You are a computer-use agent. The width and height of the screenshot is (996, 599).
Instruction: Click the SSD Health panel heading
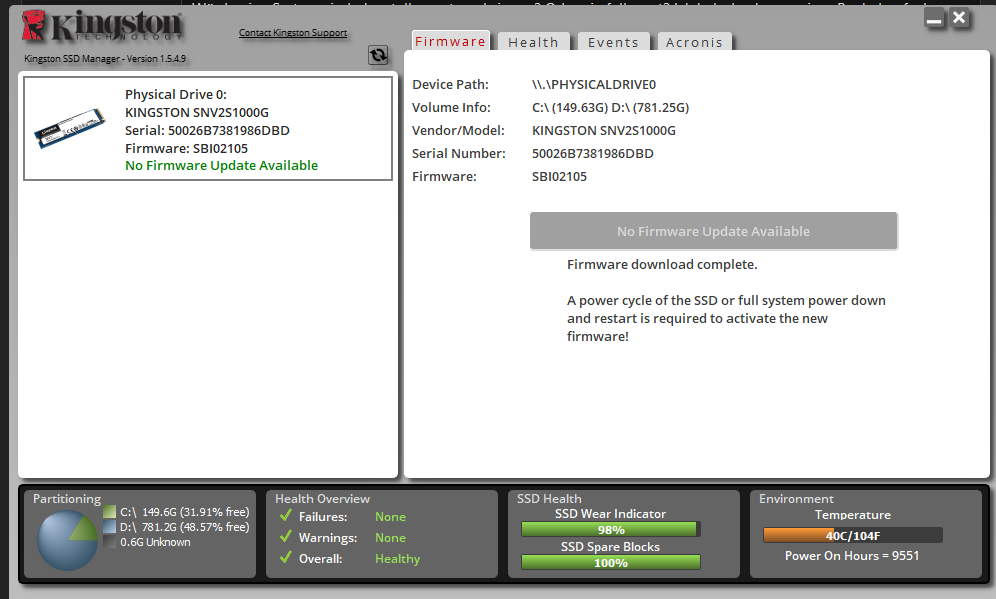(x=549, y=499)
